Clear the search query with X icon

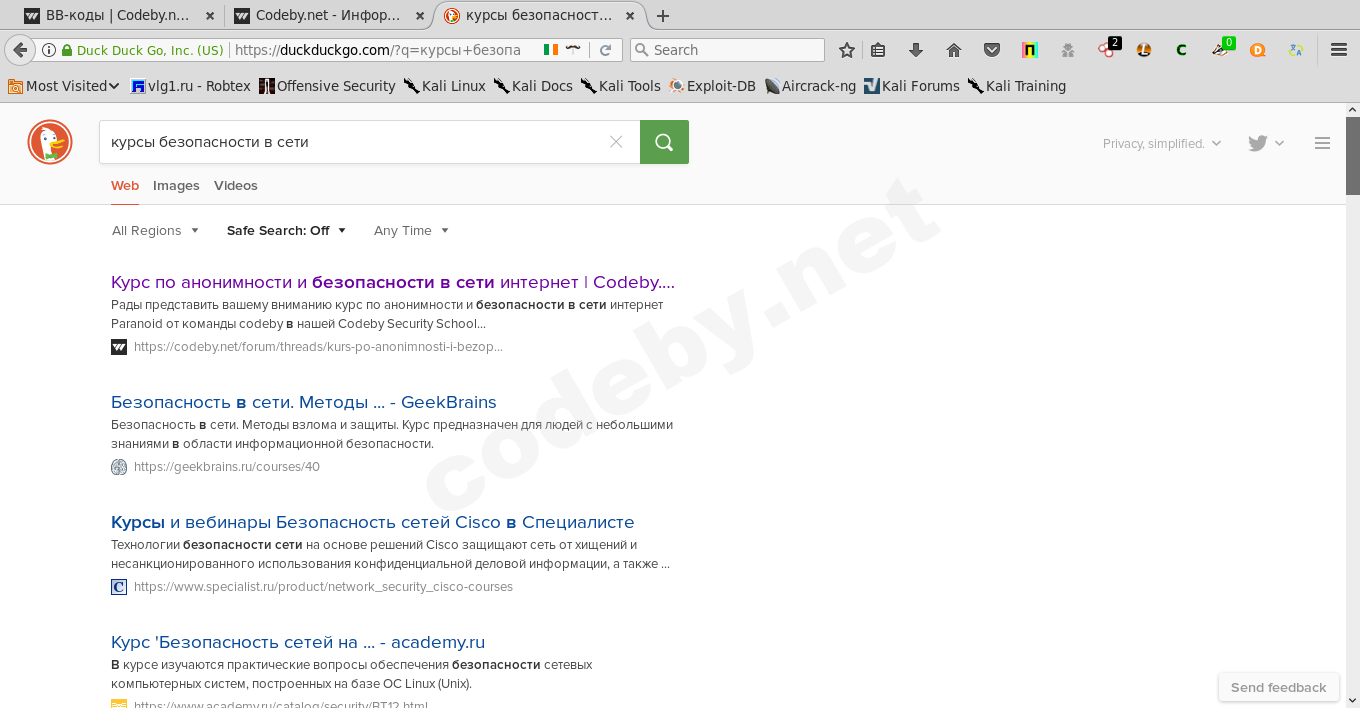point(616,142)
